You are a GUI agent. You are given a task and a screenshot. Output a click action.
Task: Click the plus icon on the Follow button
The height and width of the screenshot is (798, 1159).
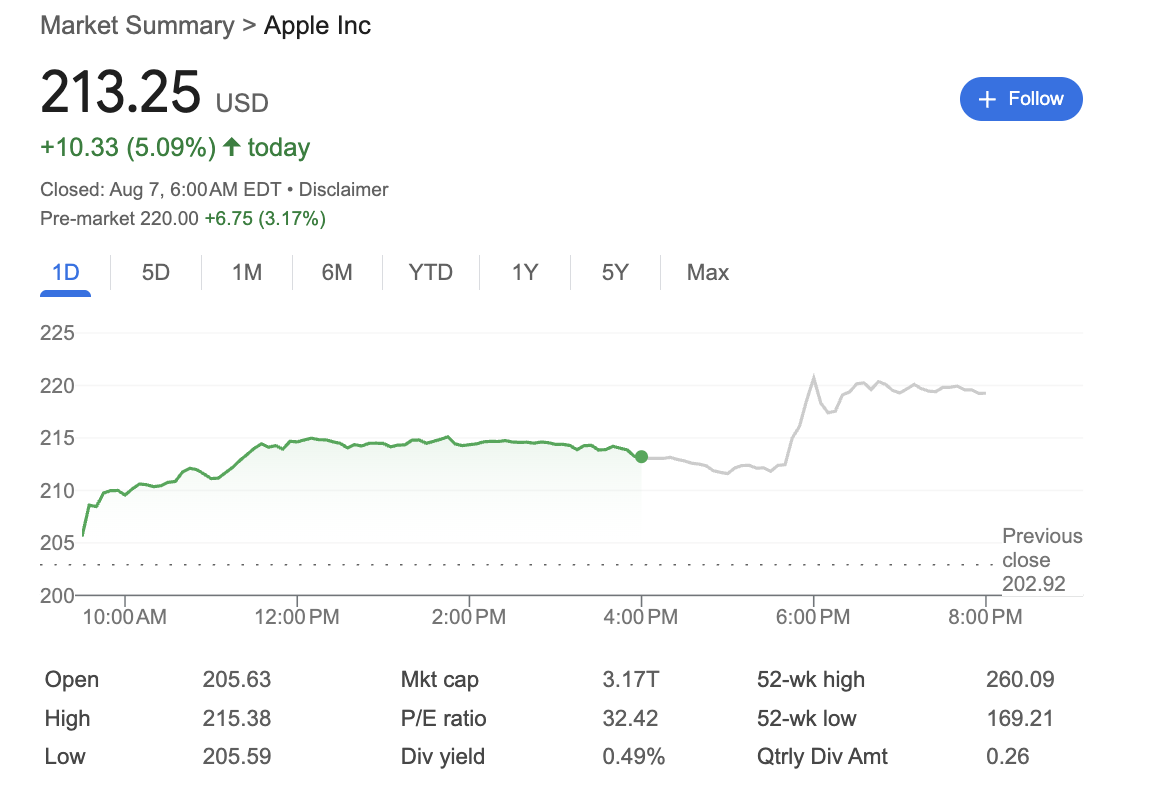tap(988, 99)
